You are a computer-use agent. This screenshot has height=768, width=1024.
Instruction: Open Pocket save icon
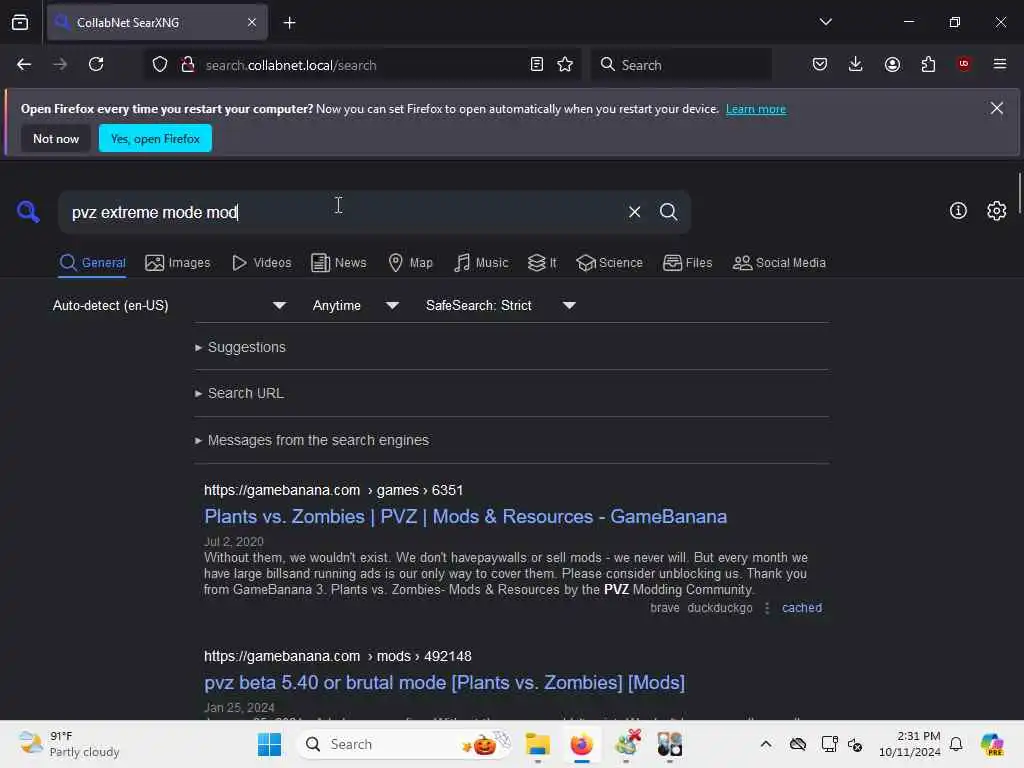click(x=820, y=64)
